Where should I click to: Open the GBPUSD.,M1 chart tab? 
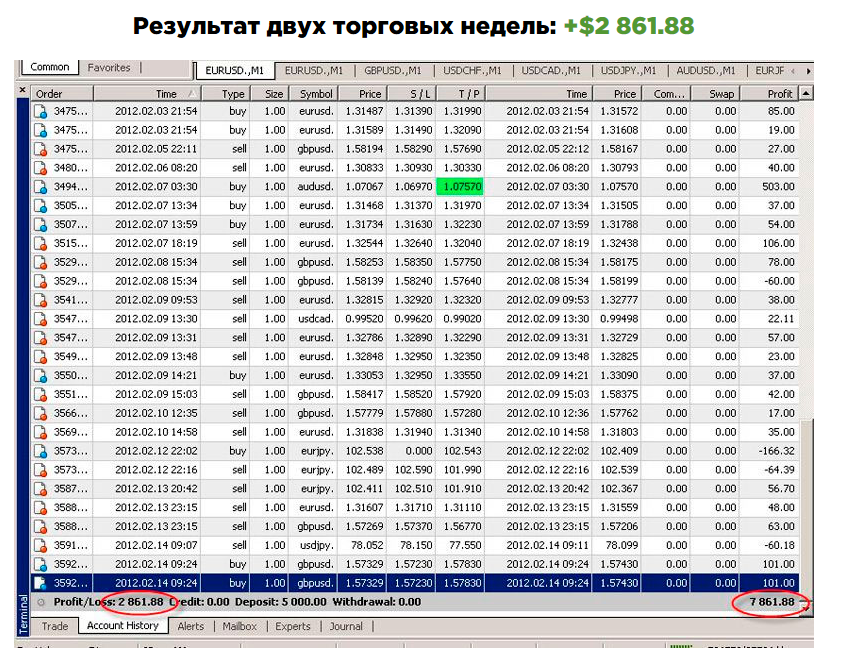[392, 71]
